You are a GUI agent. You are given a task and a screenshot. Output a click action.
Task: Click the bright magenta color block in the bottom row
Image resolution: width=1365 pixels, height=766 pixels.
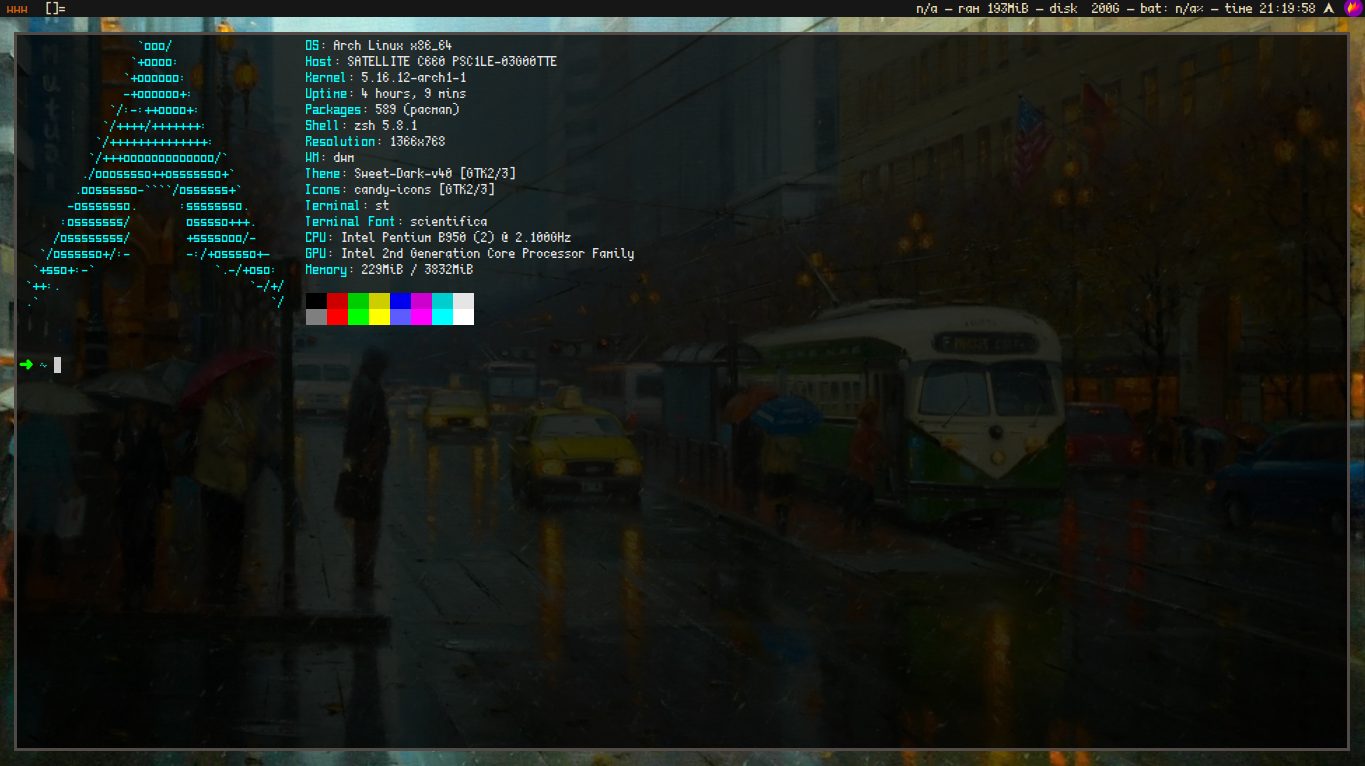pos(421,317)
